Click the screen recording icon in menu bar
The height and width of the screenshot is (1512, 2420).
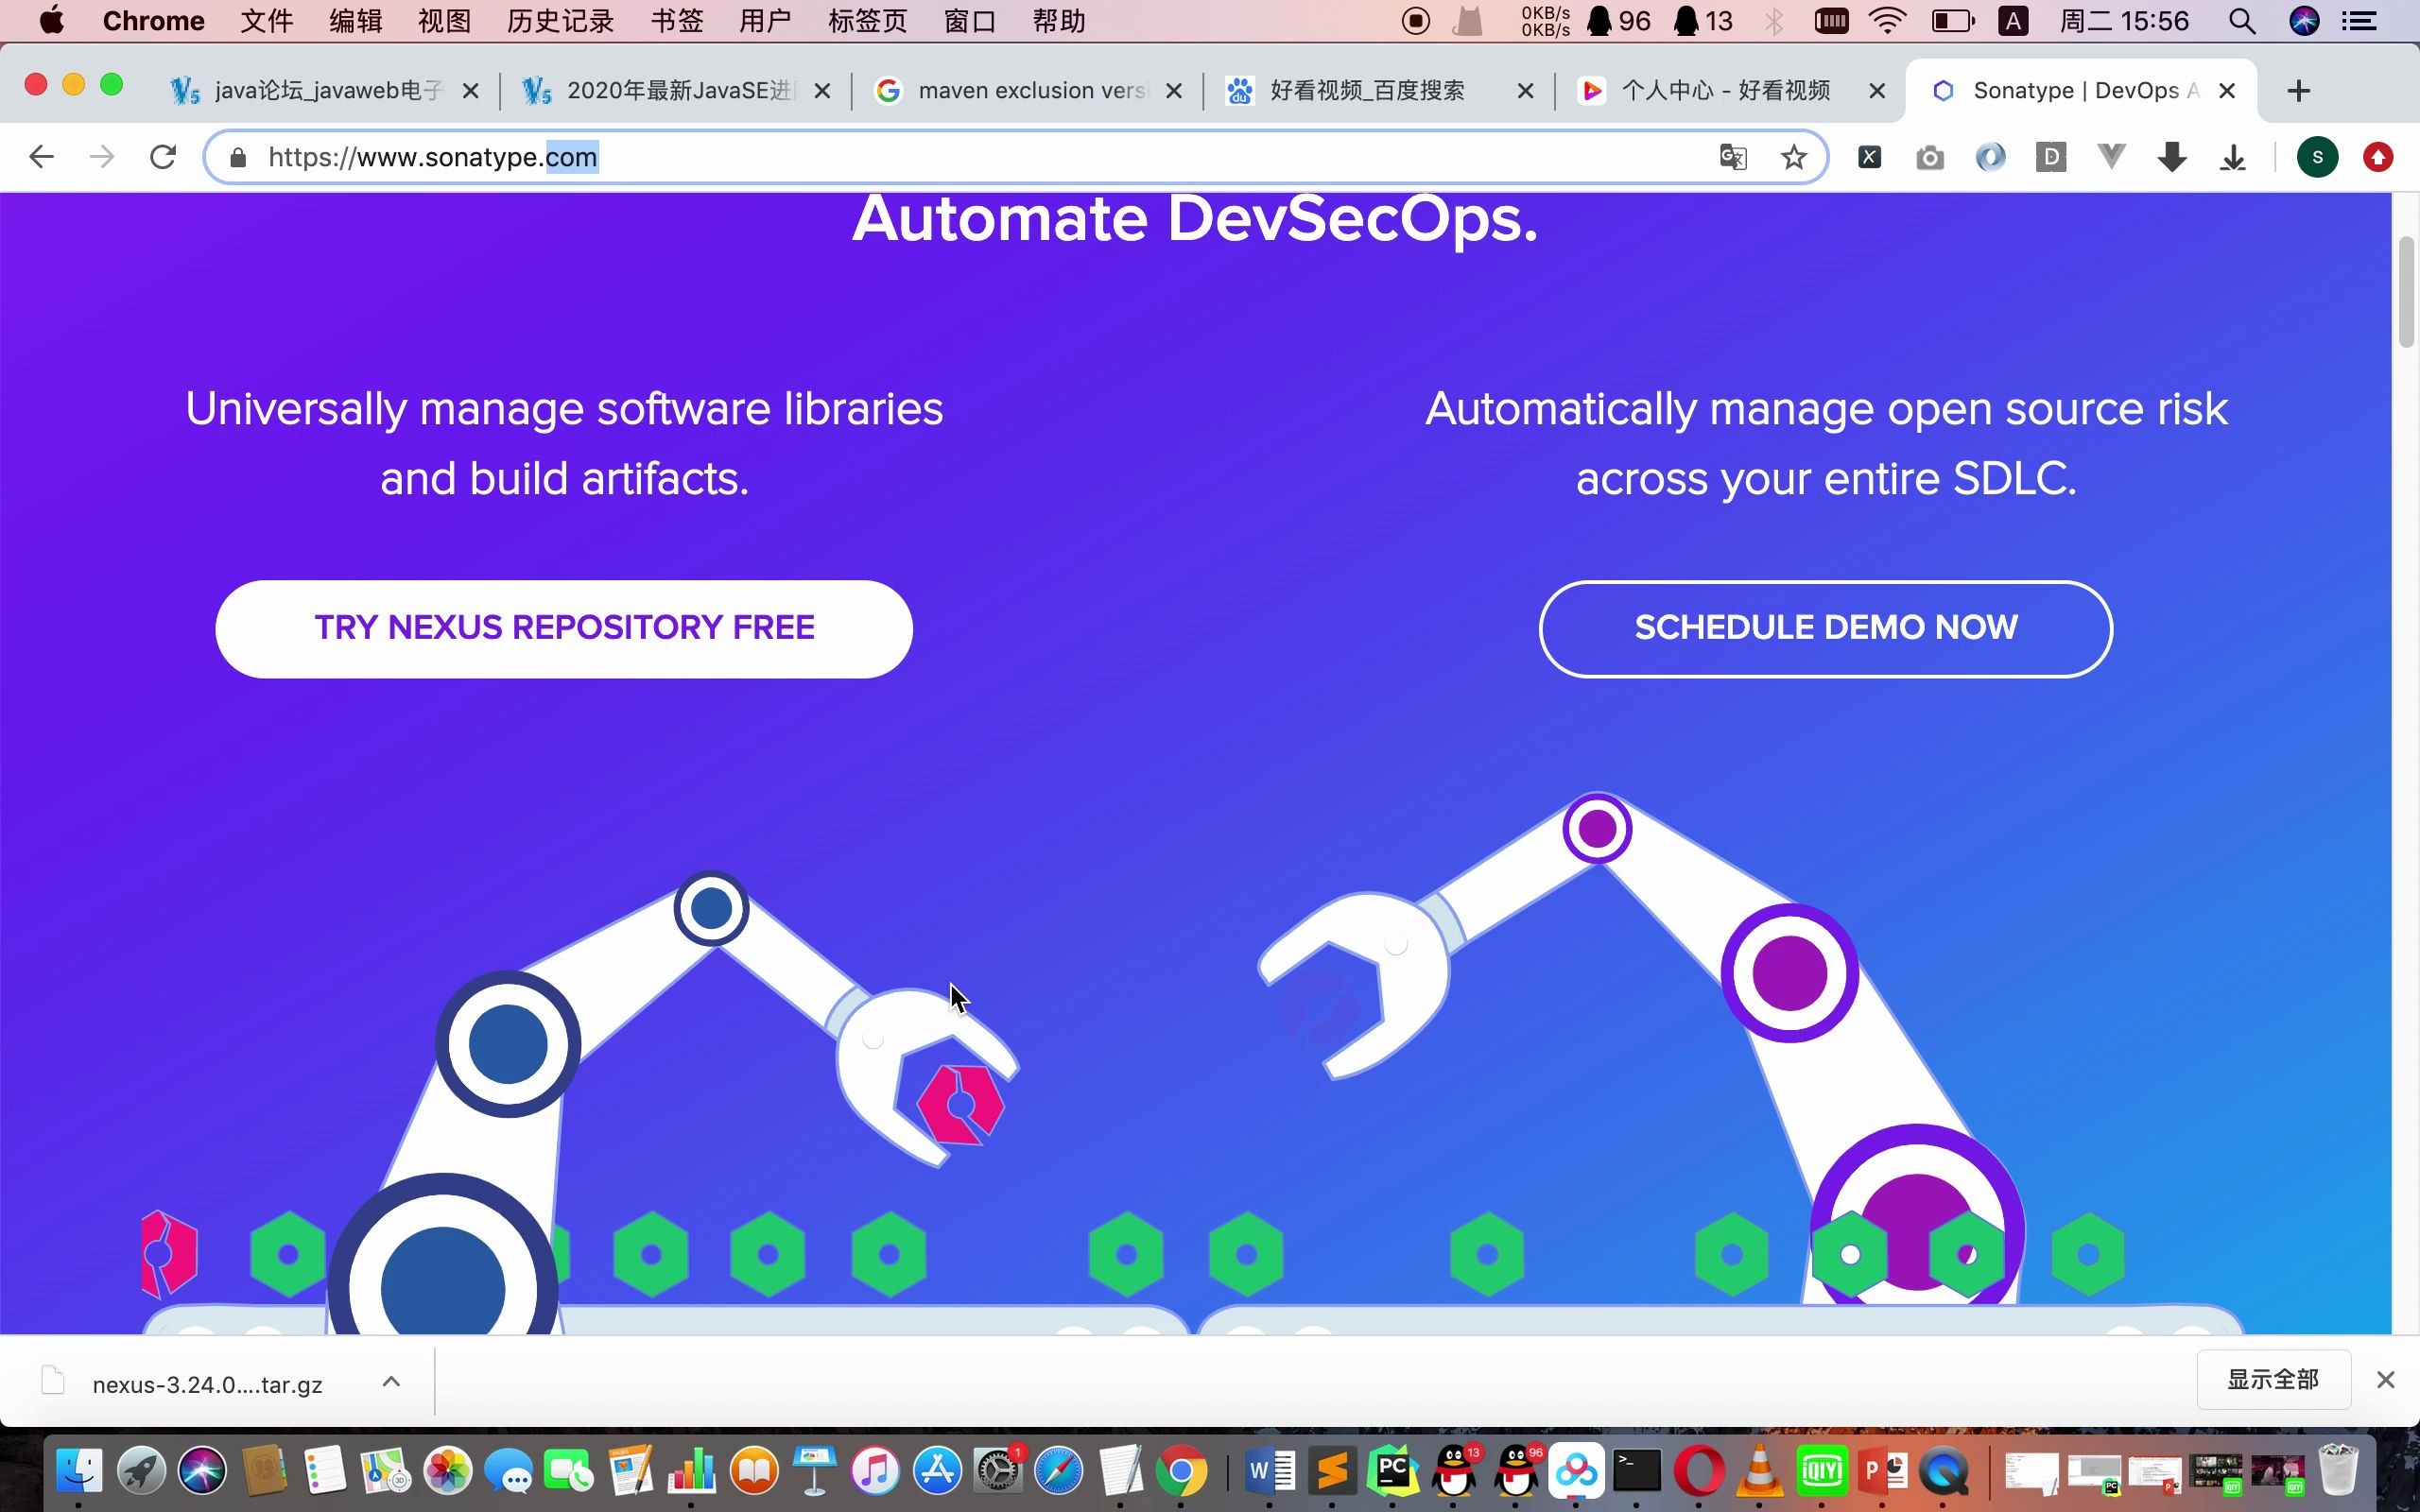[x=1415, y=21]
